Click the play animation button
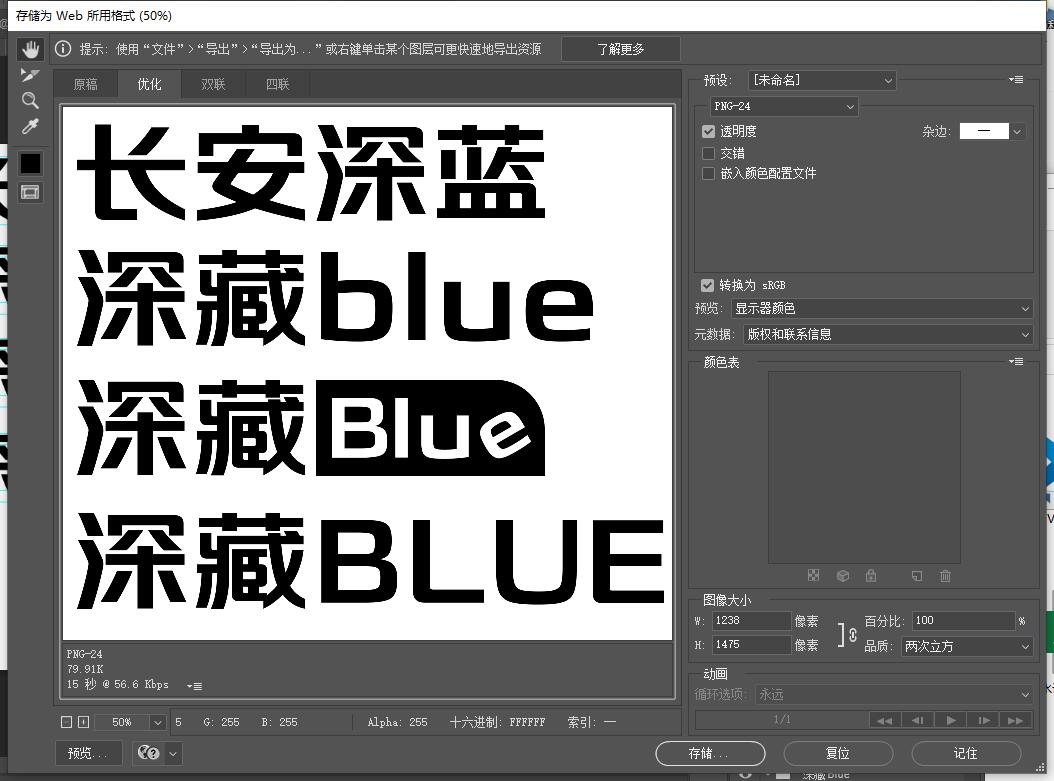Viewport: 1054px width, 781px height. 950,720
